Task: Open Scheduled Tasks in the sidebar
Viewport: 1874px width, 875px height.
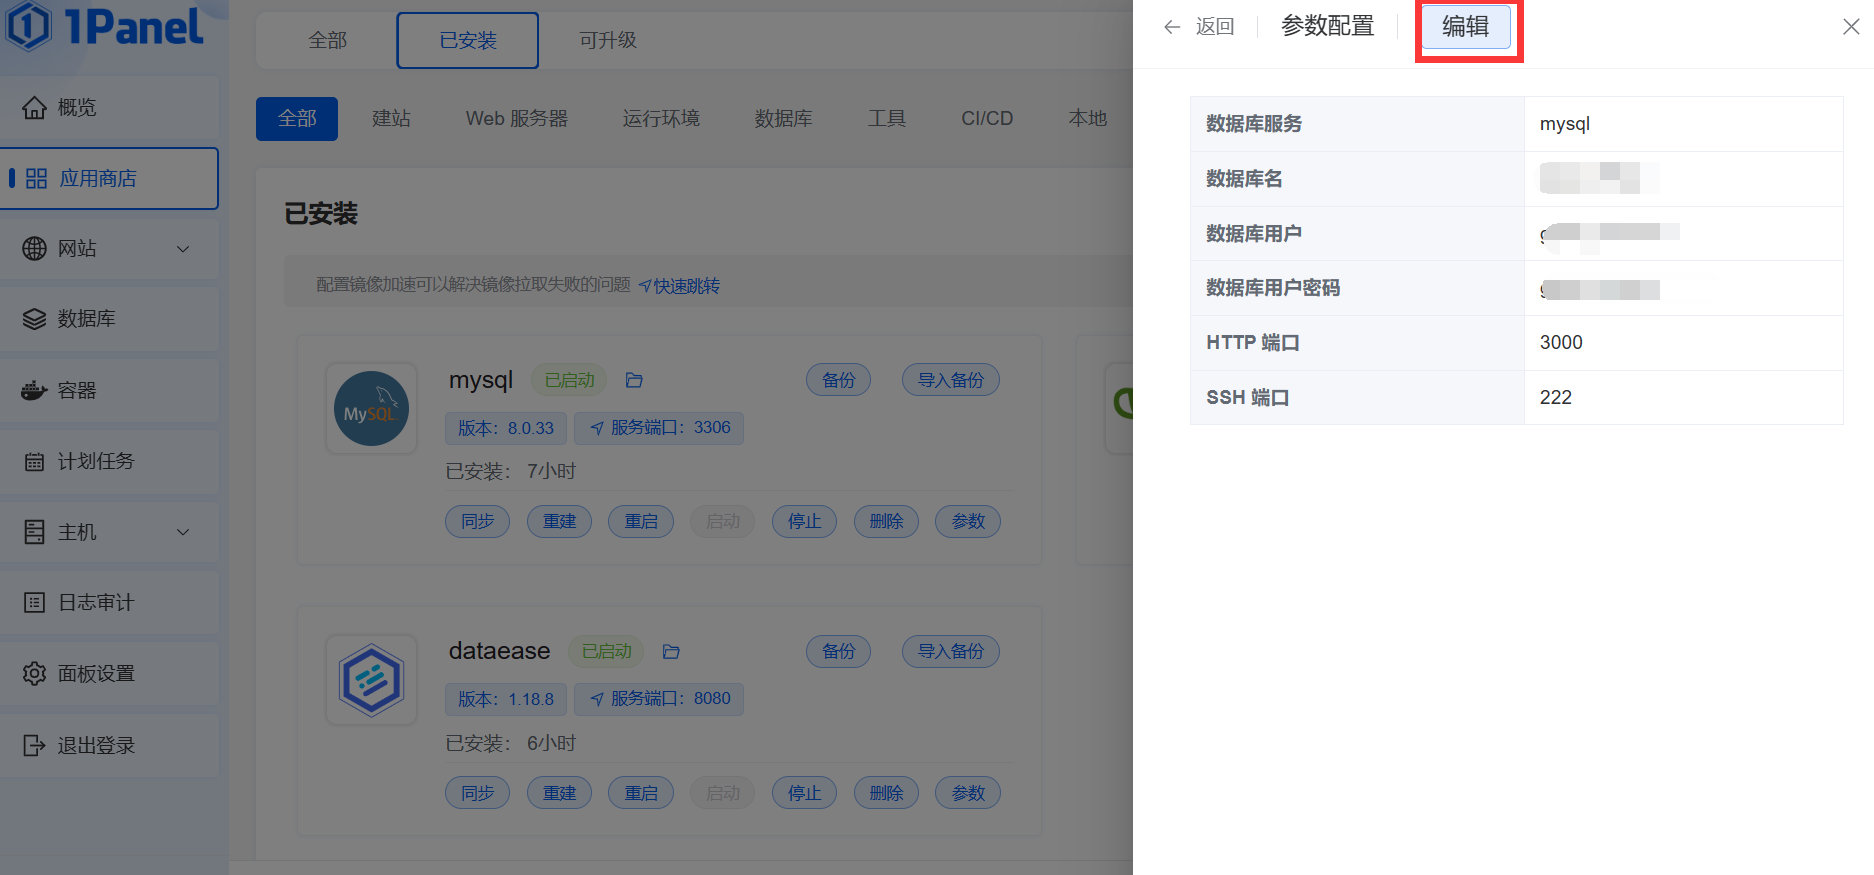Action: click(x=108, y=461)
